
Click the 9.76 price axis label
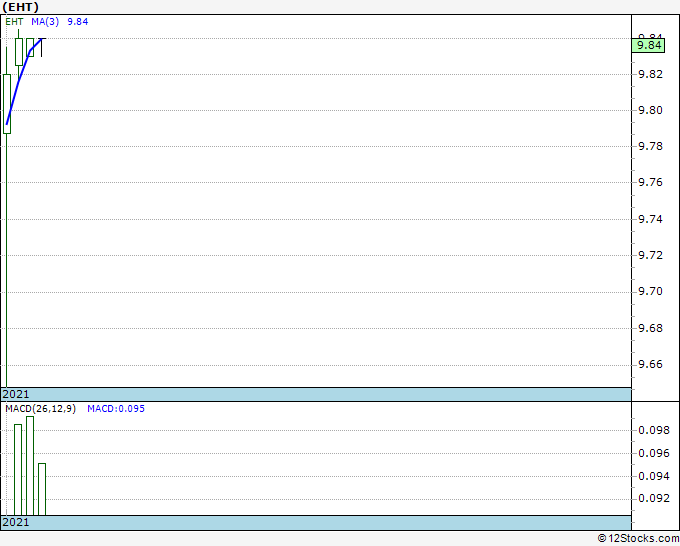pyautogui.click(x=651, y=183)
